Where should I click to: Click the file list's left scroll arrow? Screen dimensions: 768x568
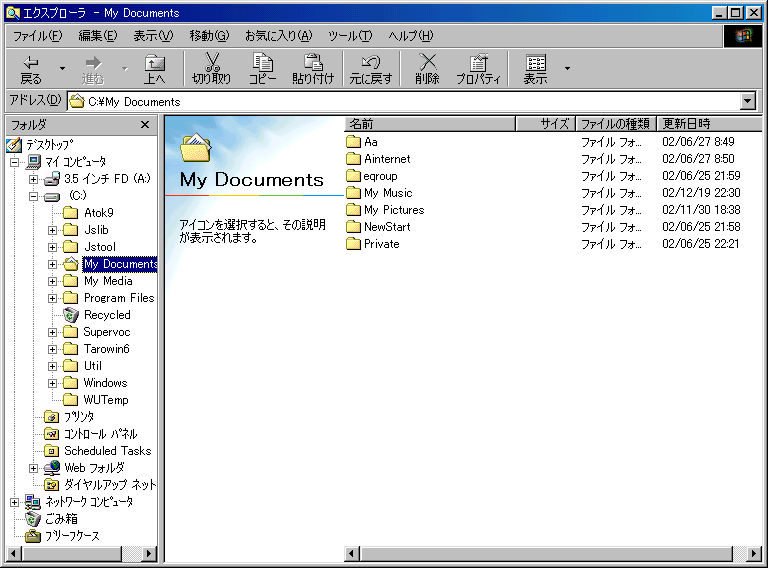351,554
